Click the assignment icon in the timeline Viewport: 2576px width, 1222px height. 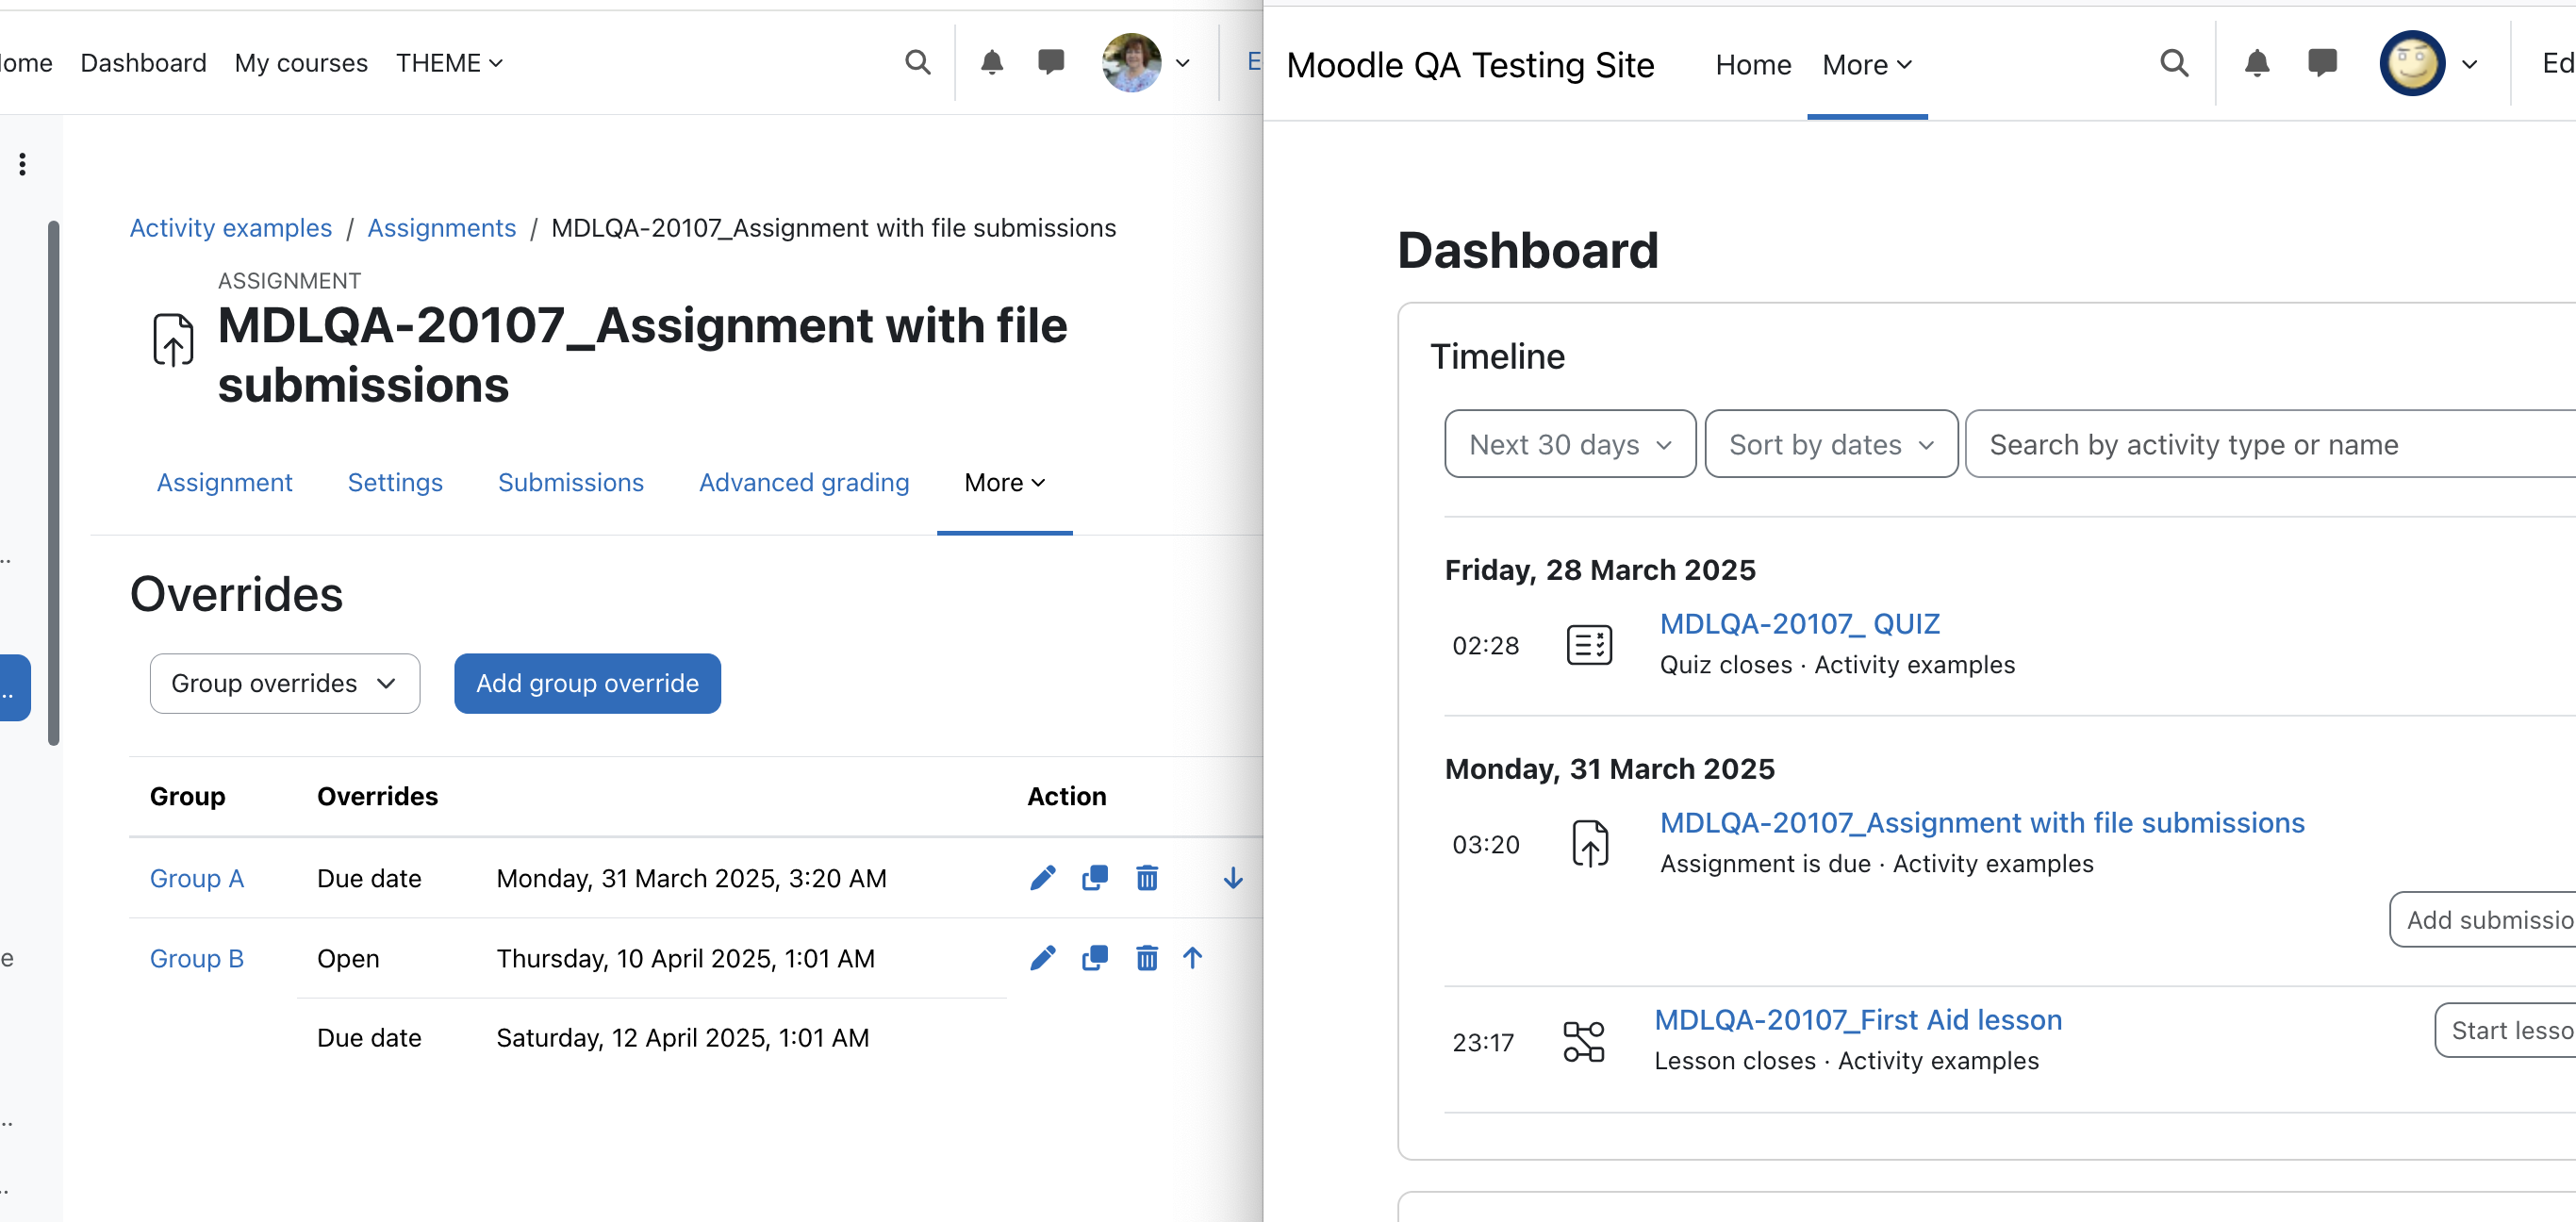(1589, 843)
